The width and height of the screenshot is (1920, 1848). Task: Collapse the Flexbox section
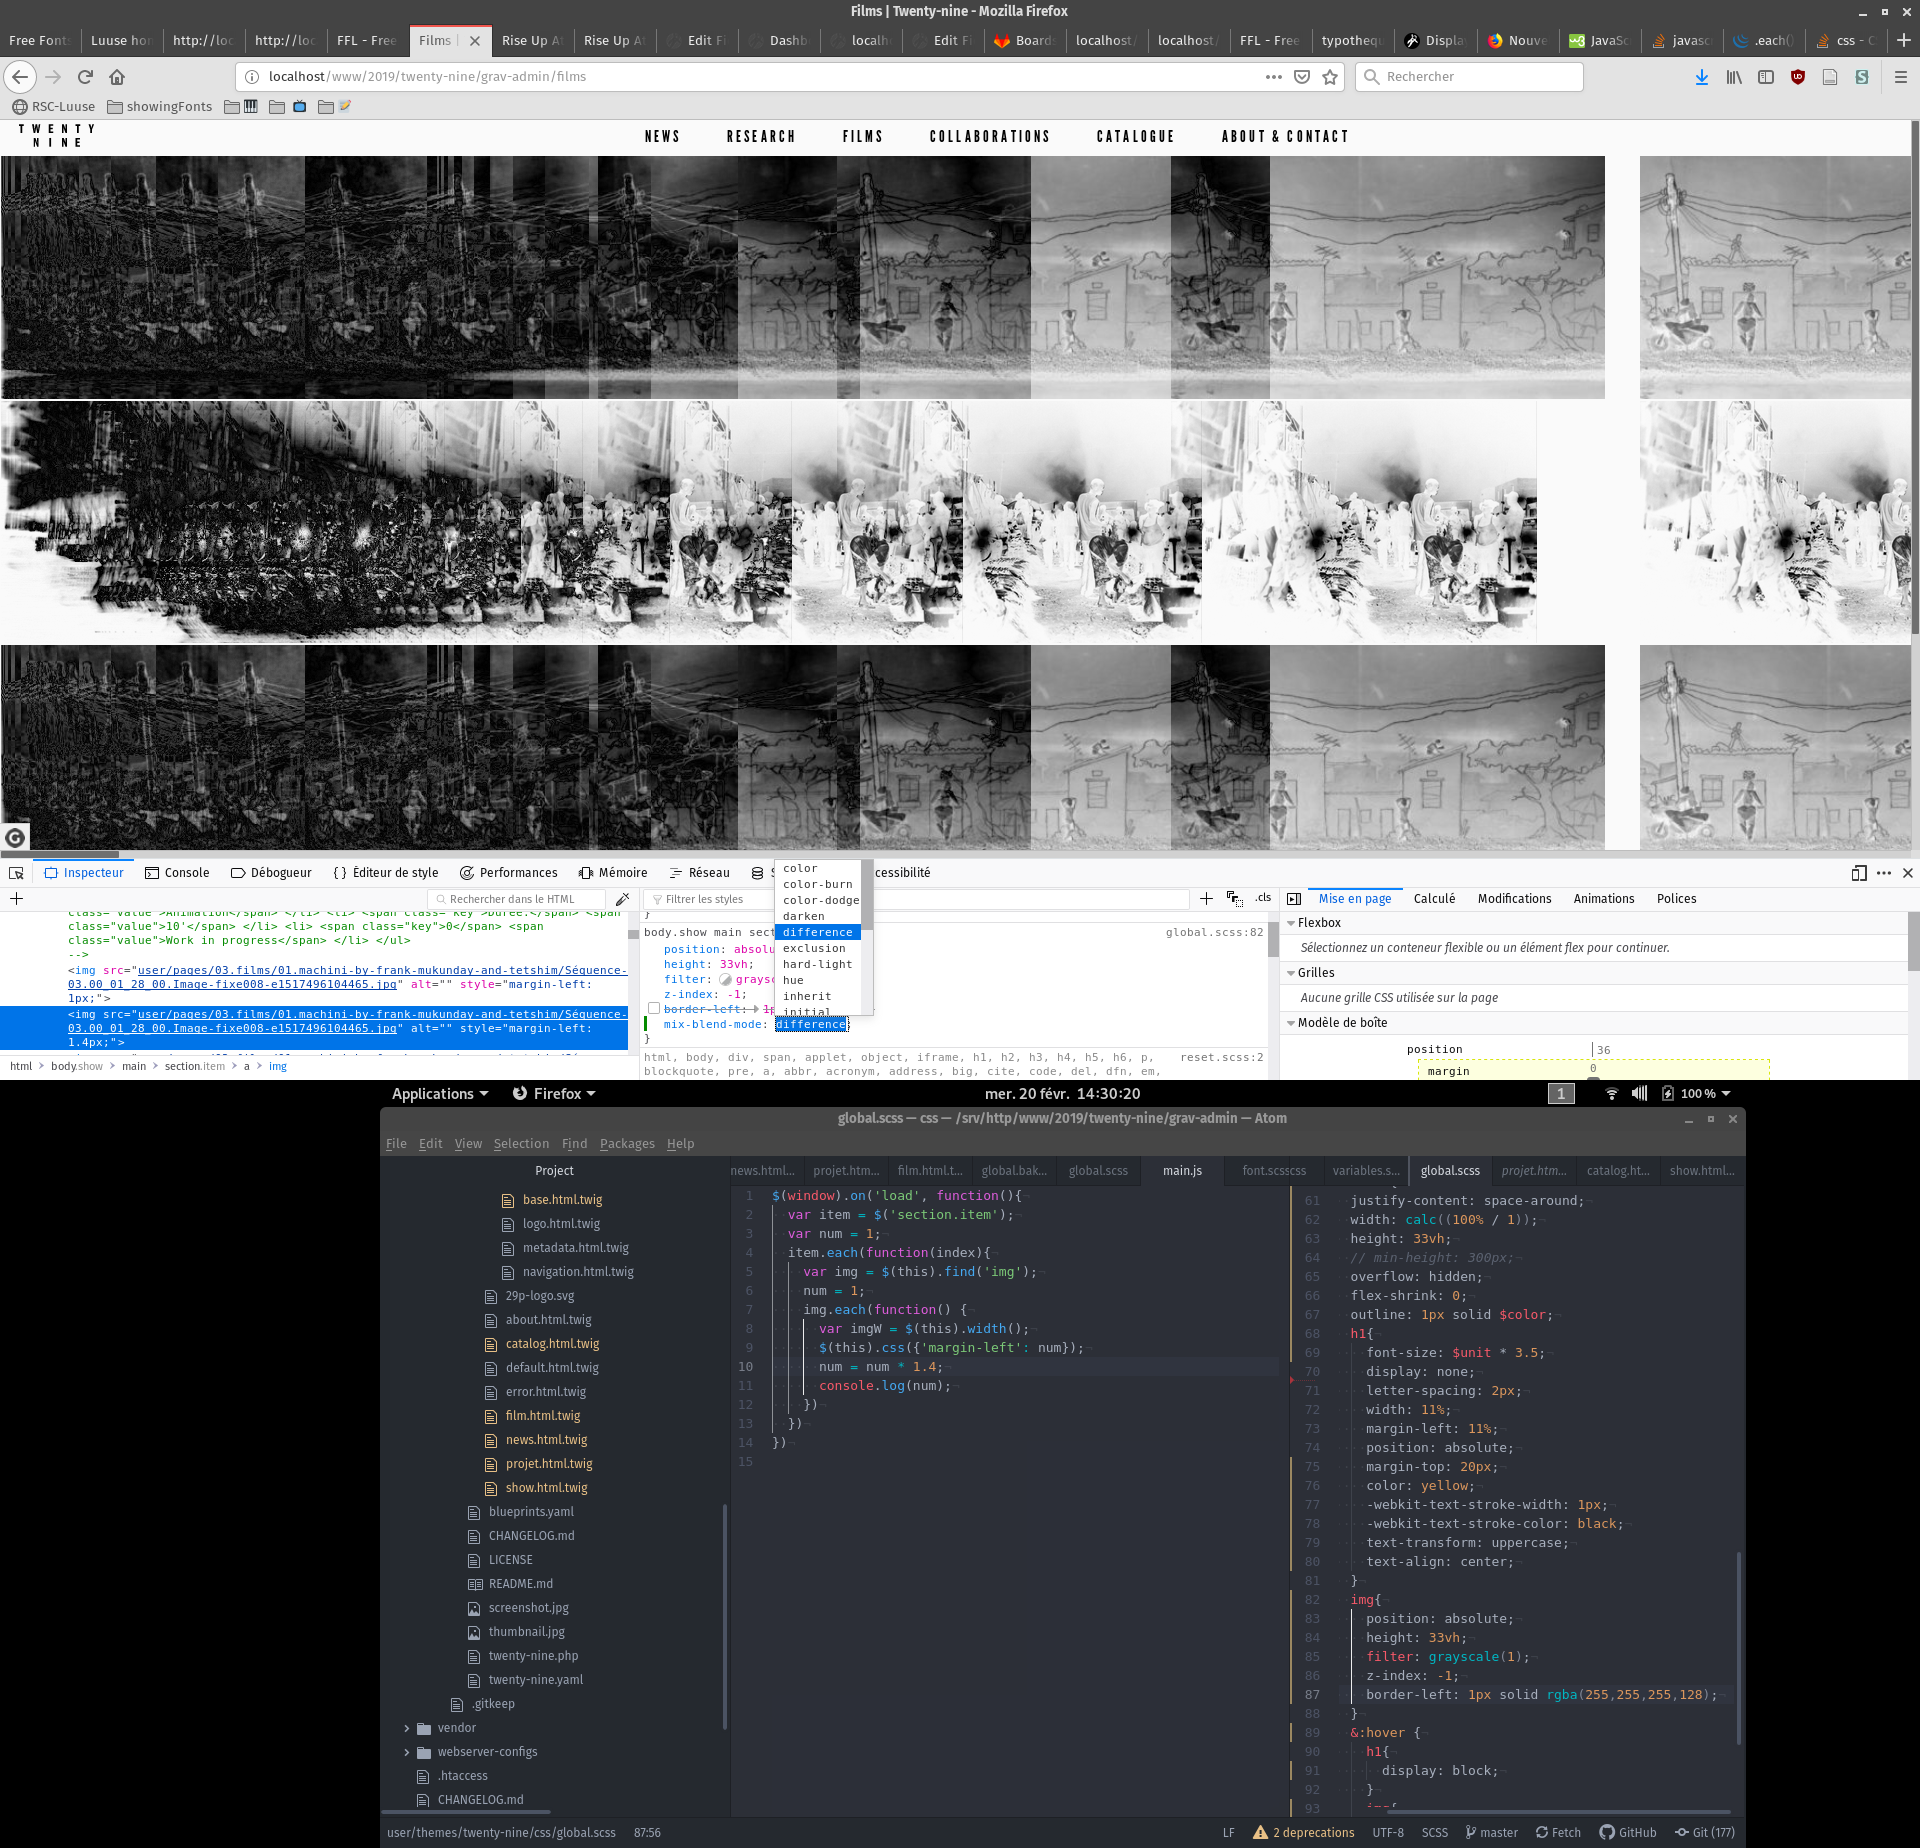click(x=1291, y=923)
